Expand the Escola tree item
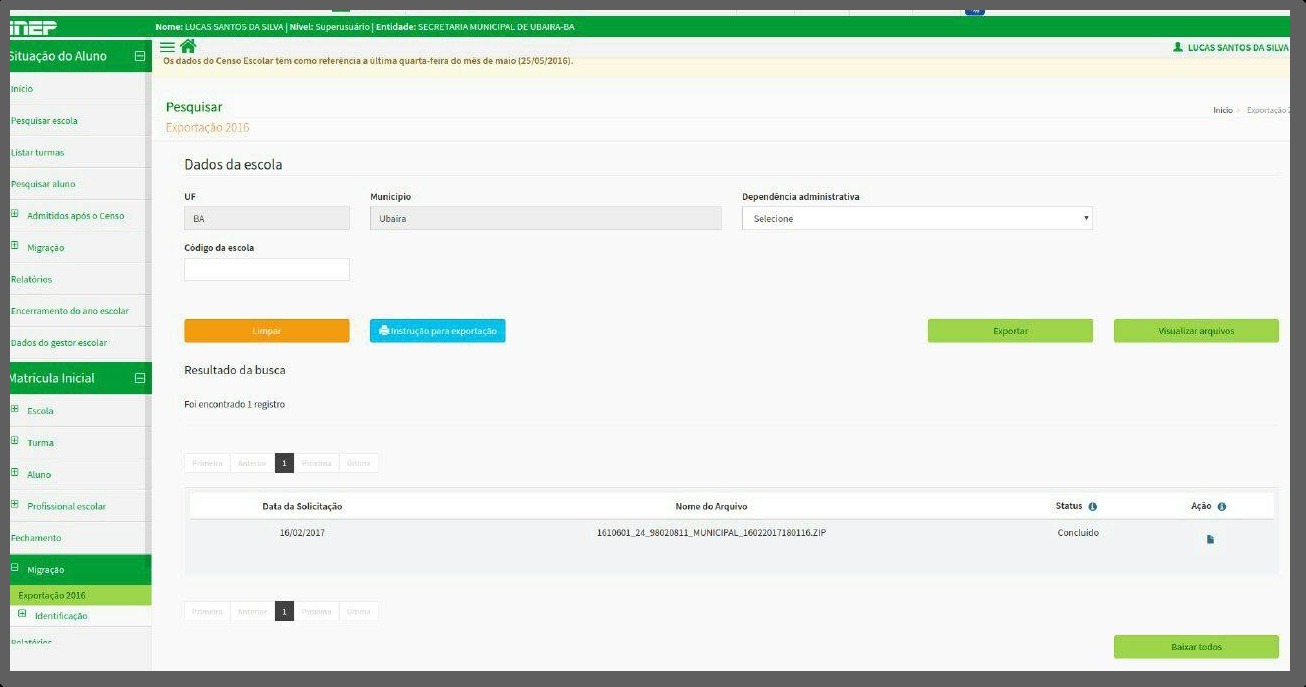Viewport: 1306px width, 687px height. click(x=15, y=409)
